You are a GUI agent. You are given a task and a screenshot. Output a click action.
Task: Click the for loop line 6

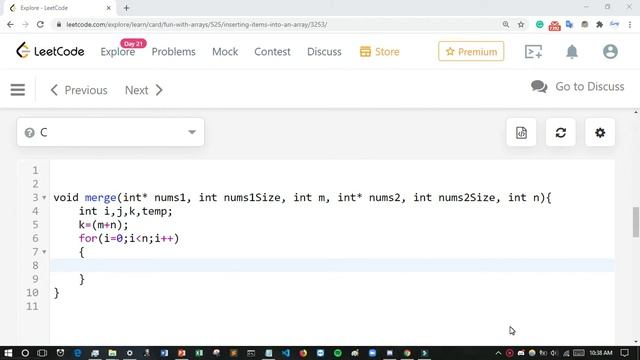coord(129,238)
